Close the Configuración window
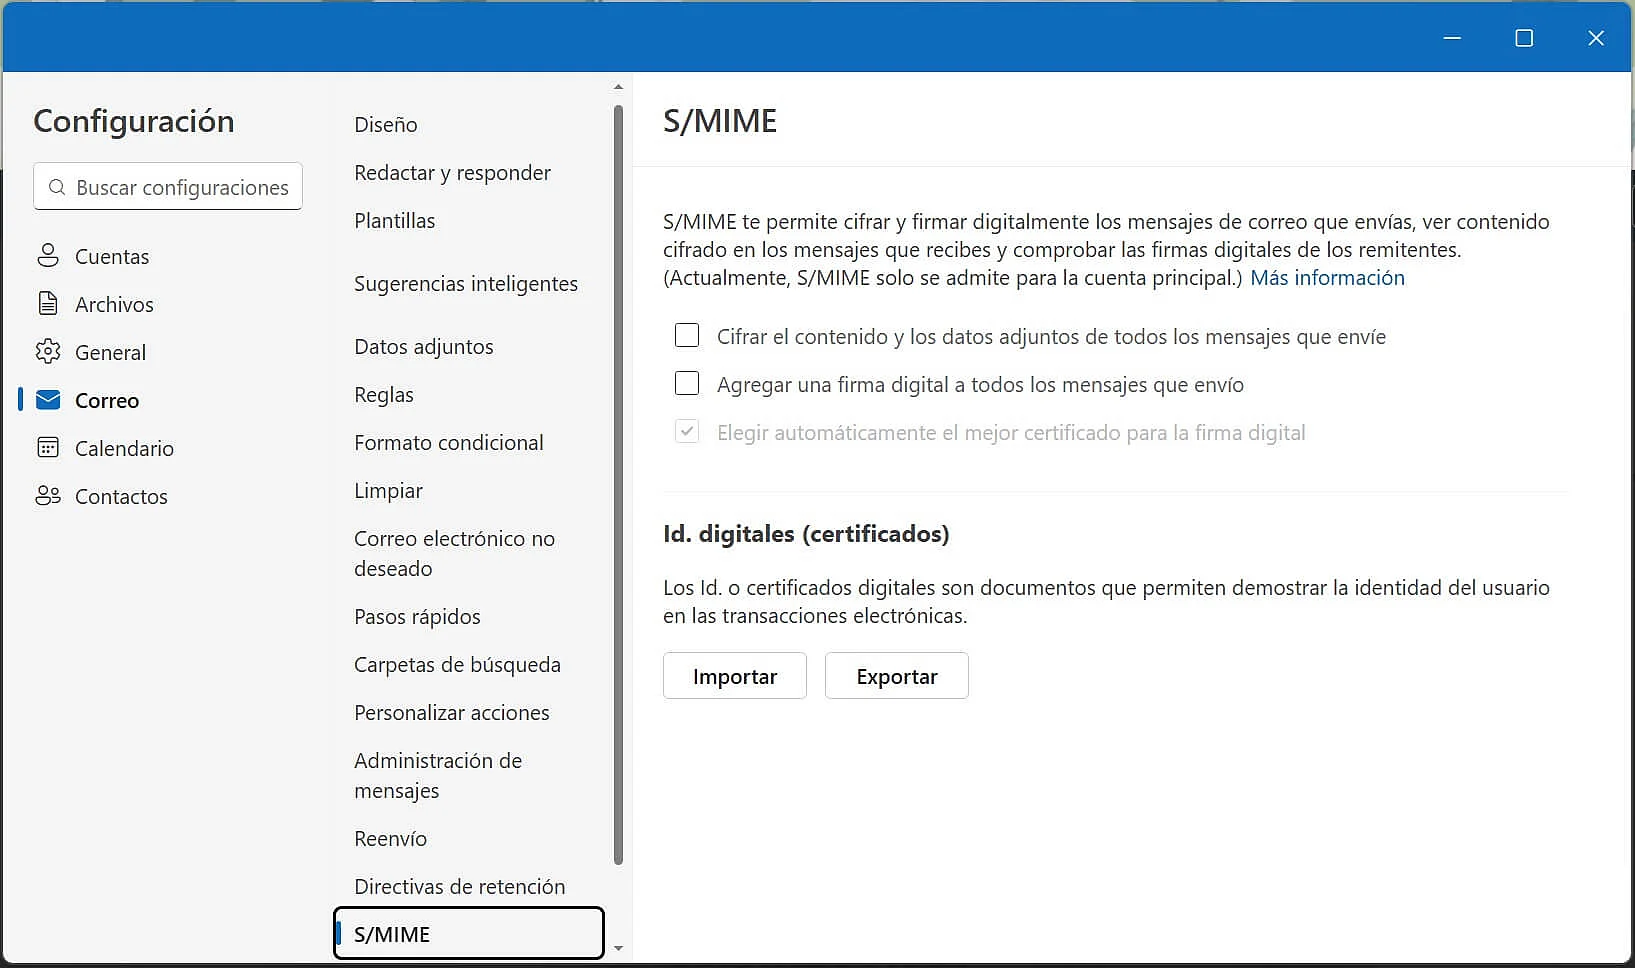Screen dimensions: 1635x968 pos(1596,38)
